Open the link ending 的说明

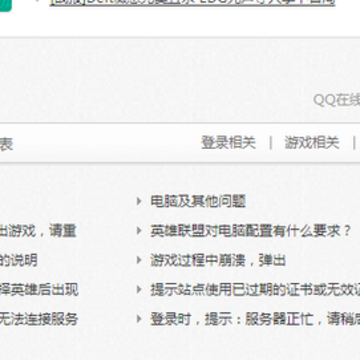coord(19,260)
